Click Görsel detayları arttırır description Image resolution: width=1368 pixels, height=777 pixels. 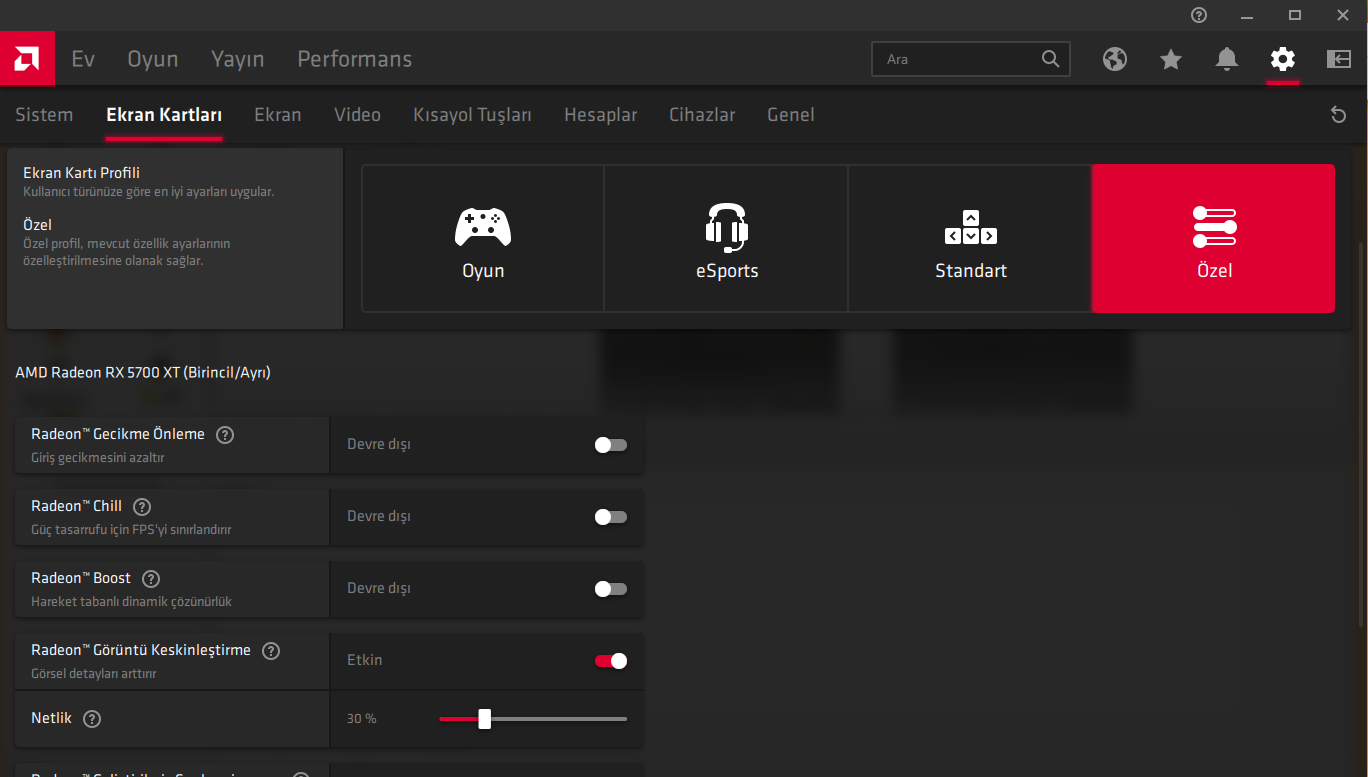tap(94, 674)
